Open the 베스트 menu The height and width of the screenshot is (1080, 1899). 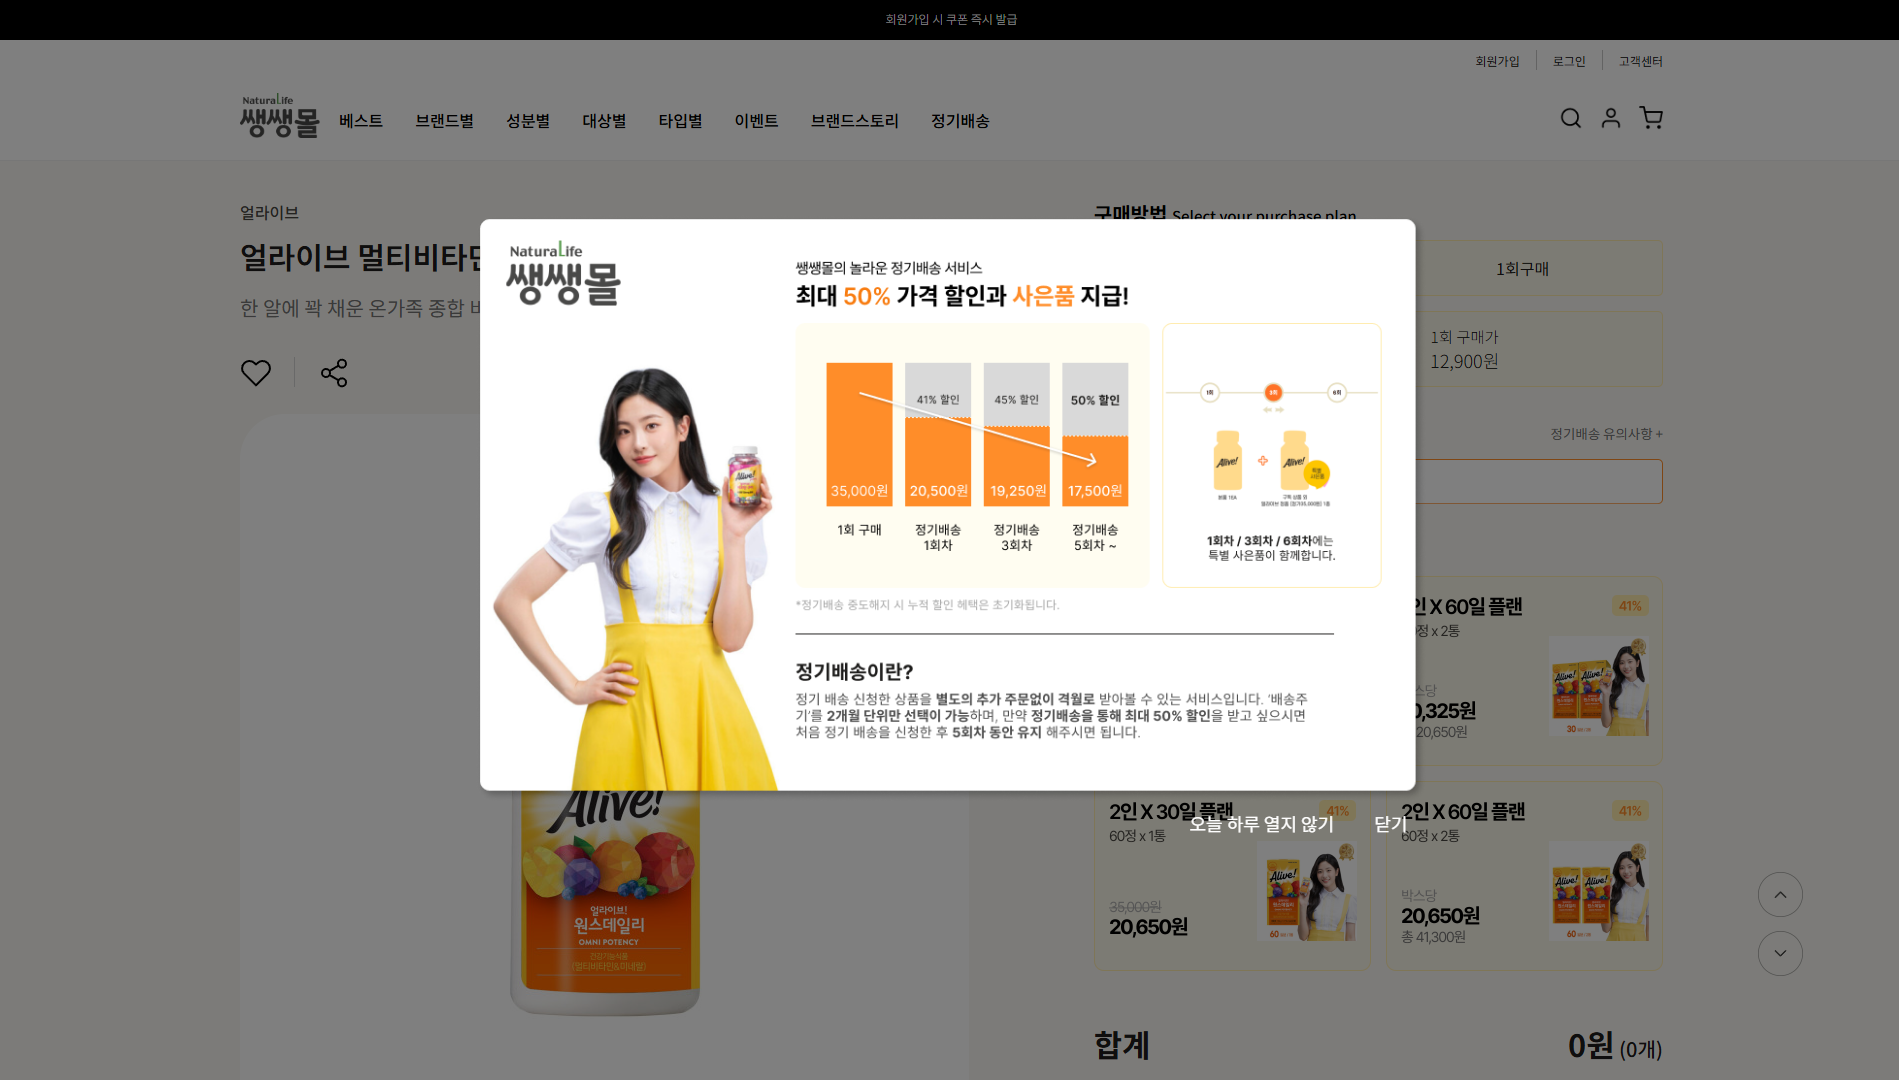361,121
